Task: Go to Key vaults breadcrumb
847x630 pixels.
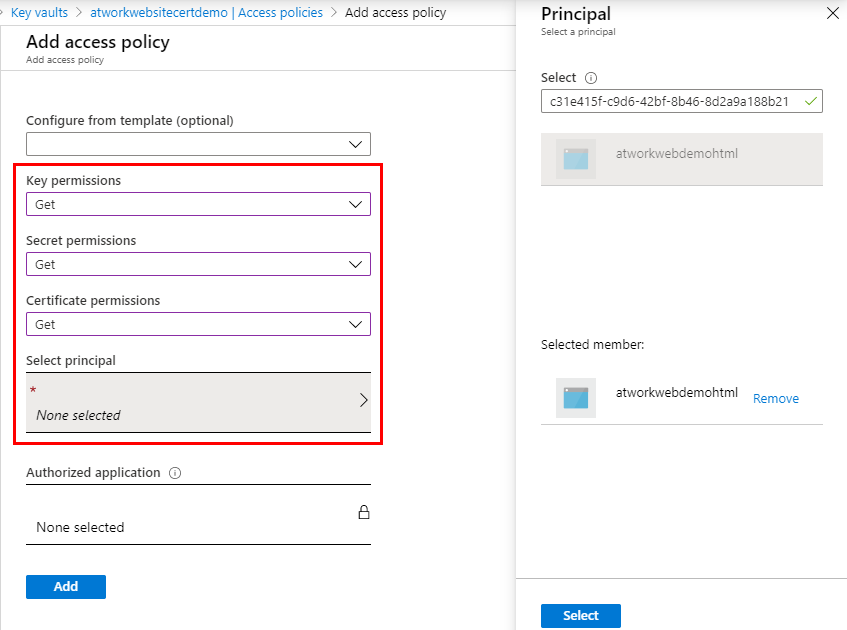Action: (x=39, y=13)
